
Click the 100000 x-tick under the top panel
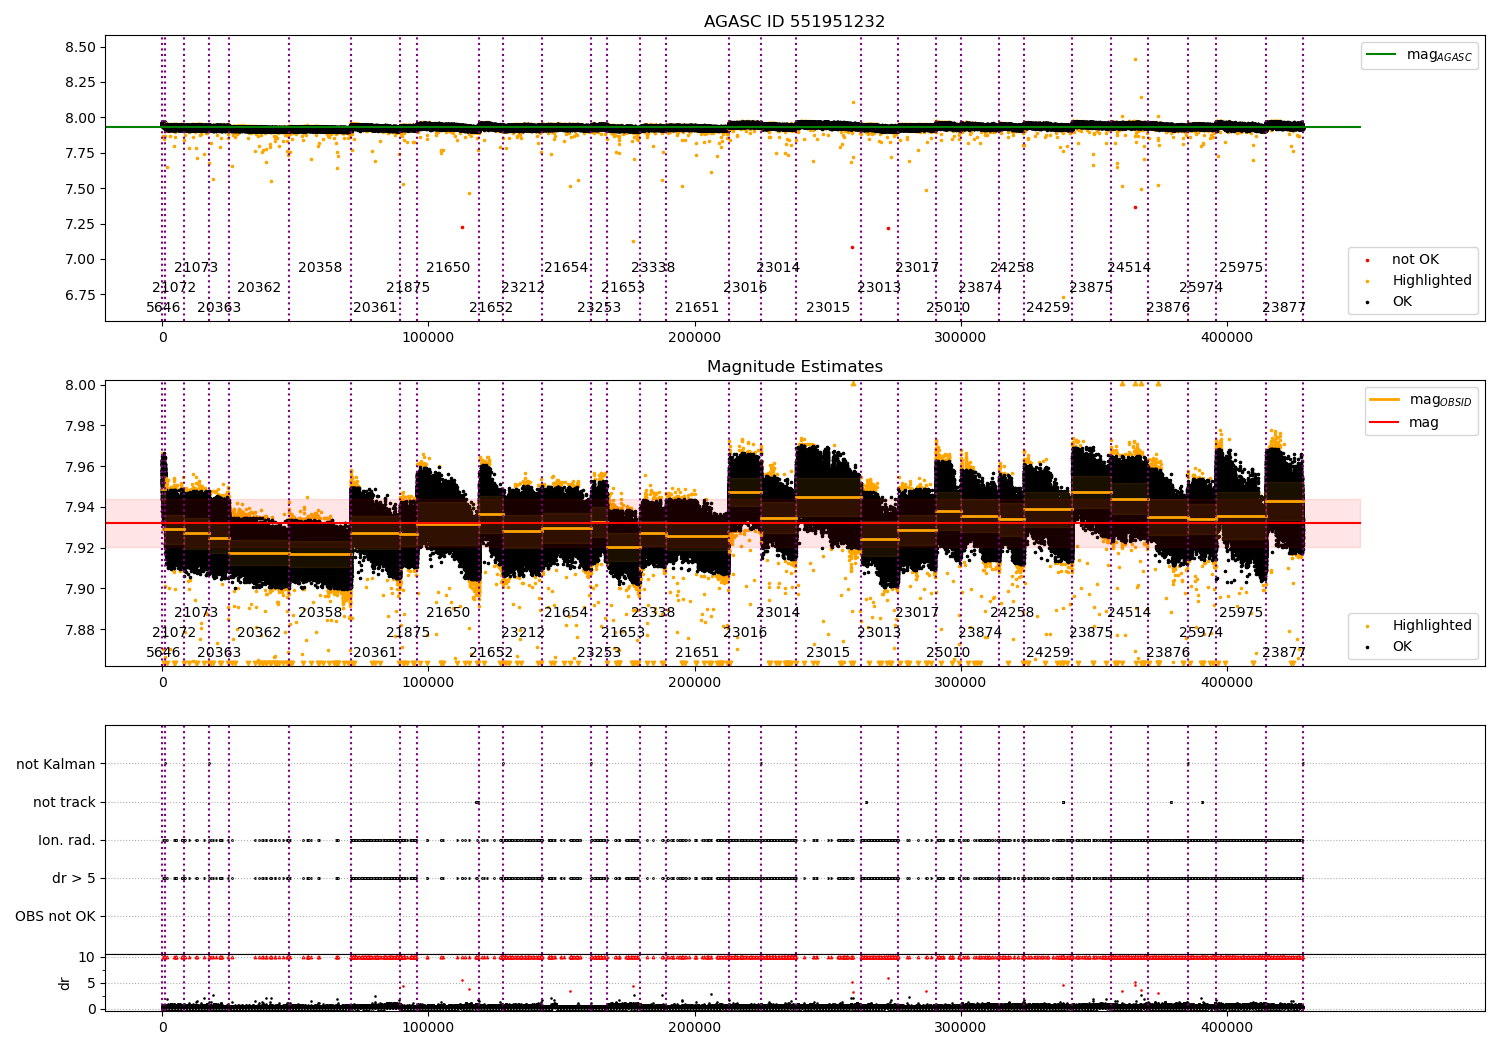click(428, 338)
